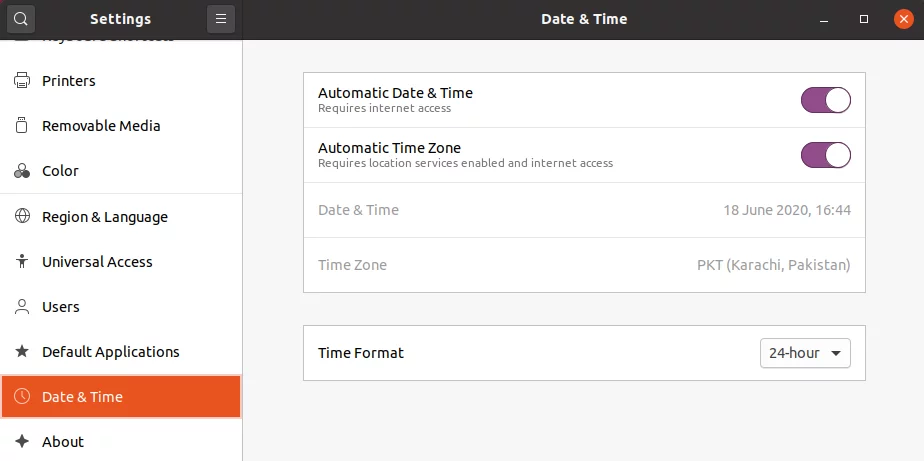Open the 24-hour Time Format dropdown
Image resolution: width=924 pixels, height=461 pixels.
point(805,353)
